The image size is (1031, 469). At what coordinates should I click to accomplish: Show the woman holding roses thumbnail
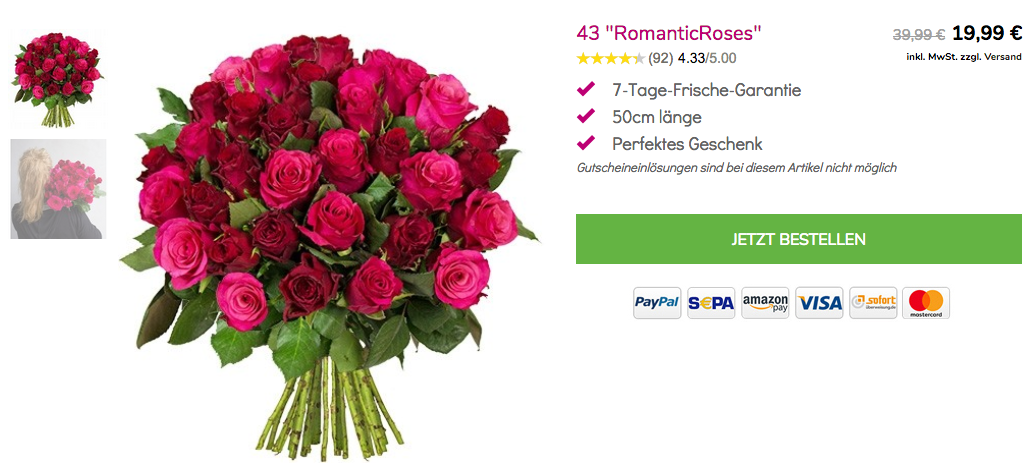point(58,189)
